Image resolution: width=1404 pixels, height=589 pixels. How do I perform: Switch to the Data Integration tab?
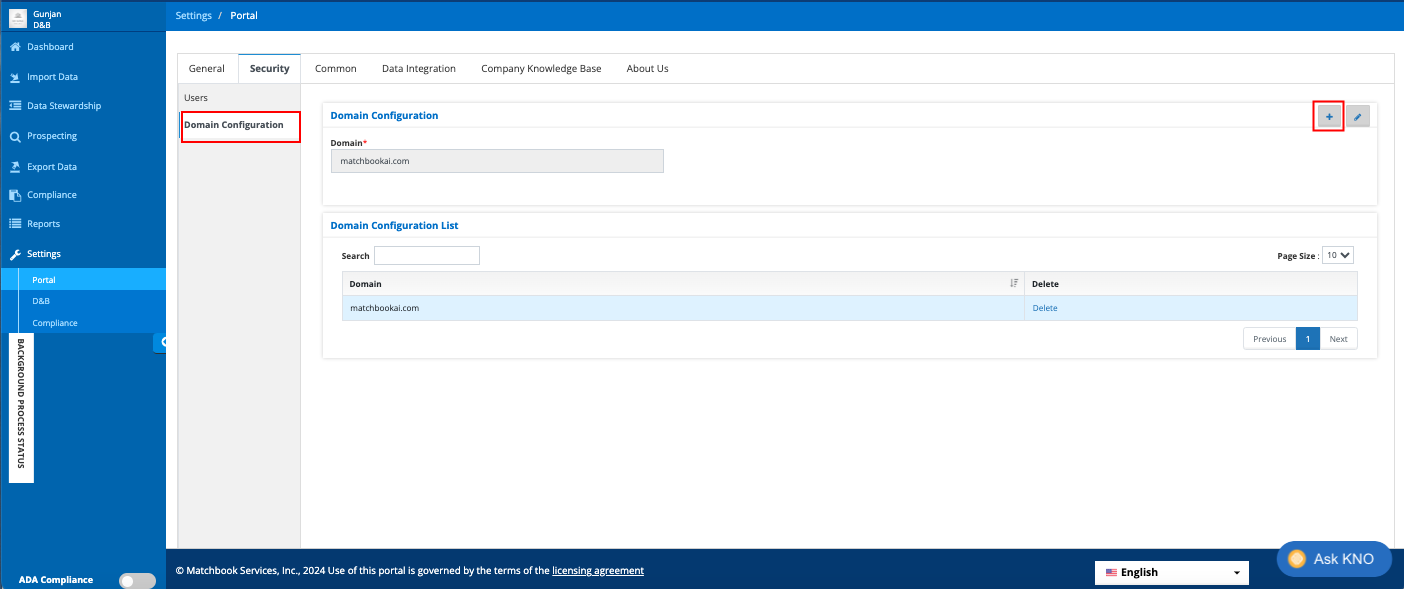tap(419, 69)
